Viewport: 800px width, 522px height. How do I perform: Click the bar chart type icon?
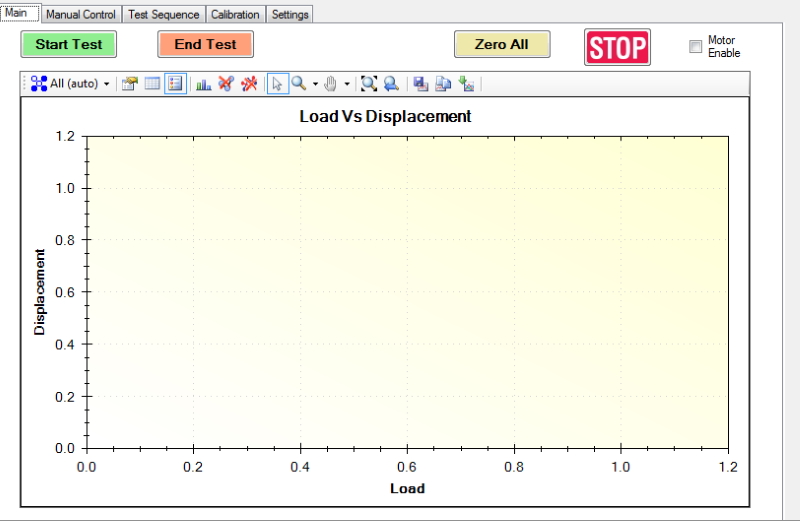[x=203, y=84]
